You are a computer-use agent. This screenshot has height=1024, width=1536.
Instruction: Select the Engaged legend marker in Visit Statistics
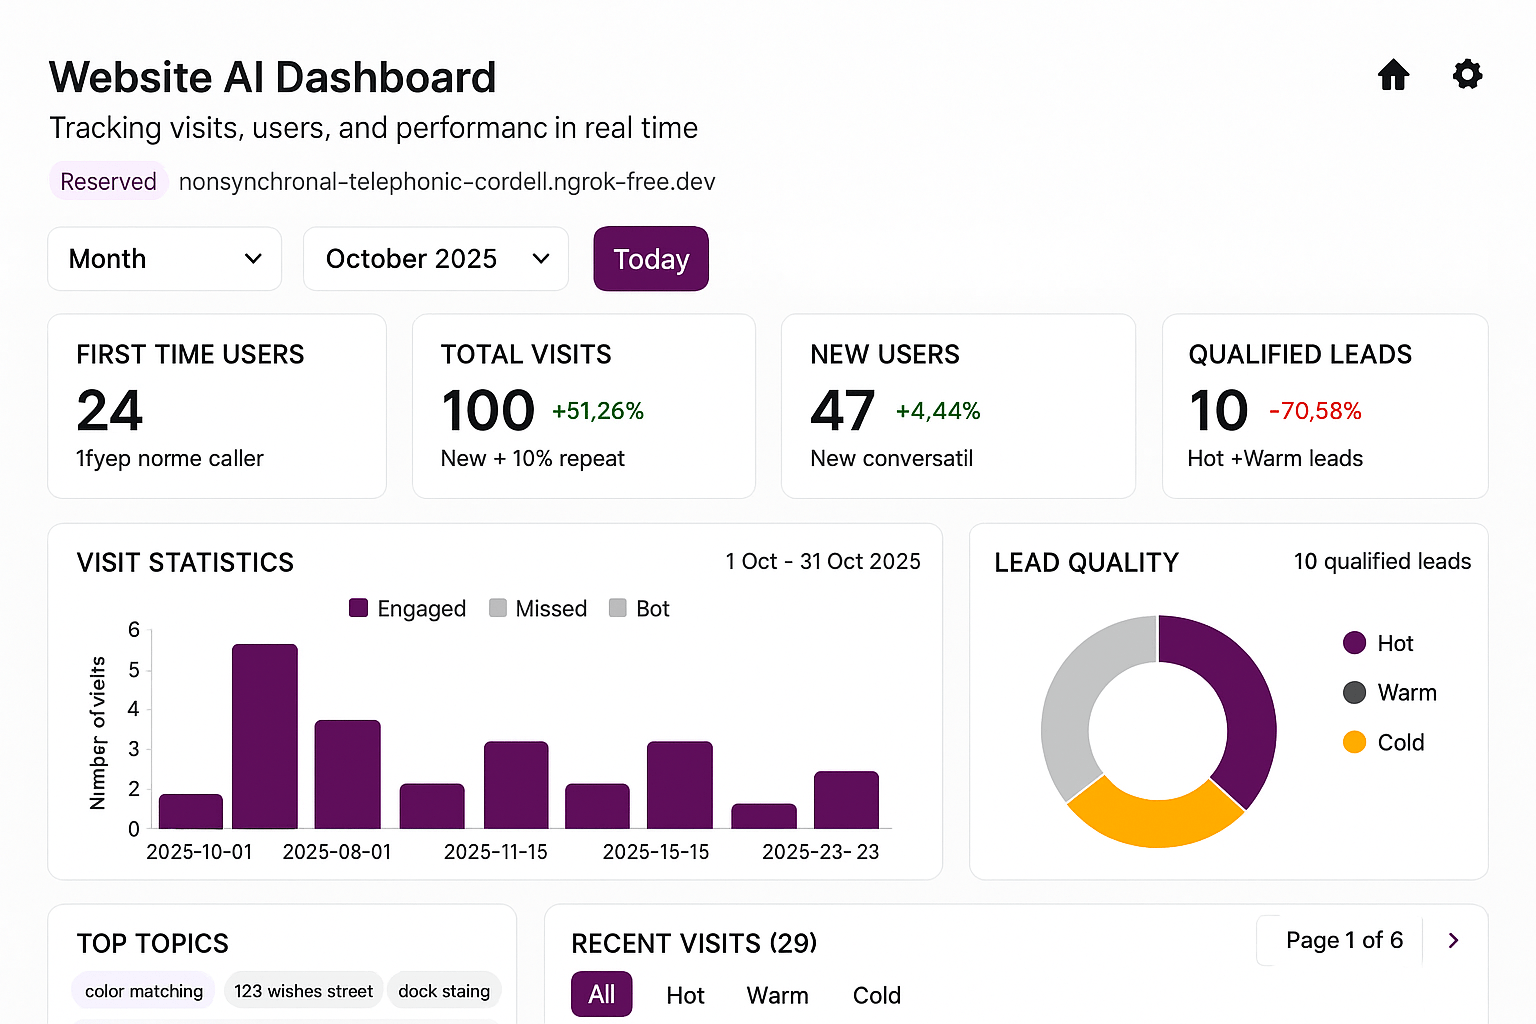358,608
